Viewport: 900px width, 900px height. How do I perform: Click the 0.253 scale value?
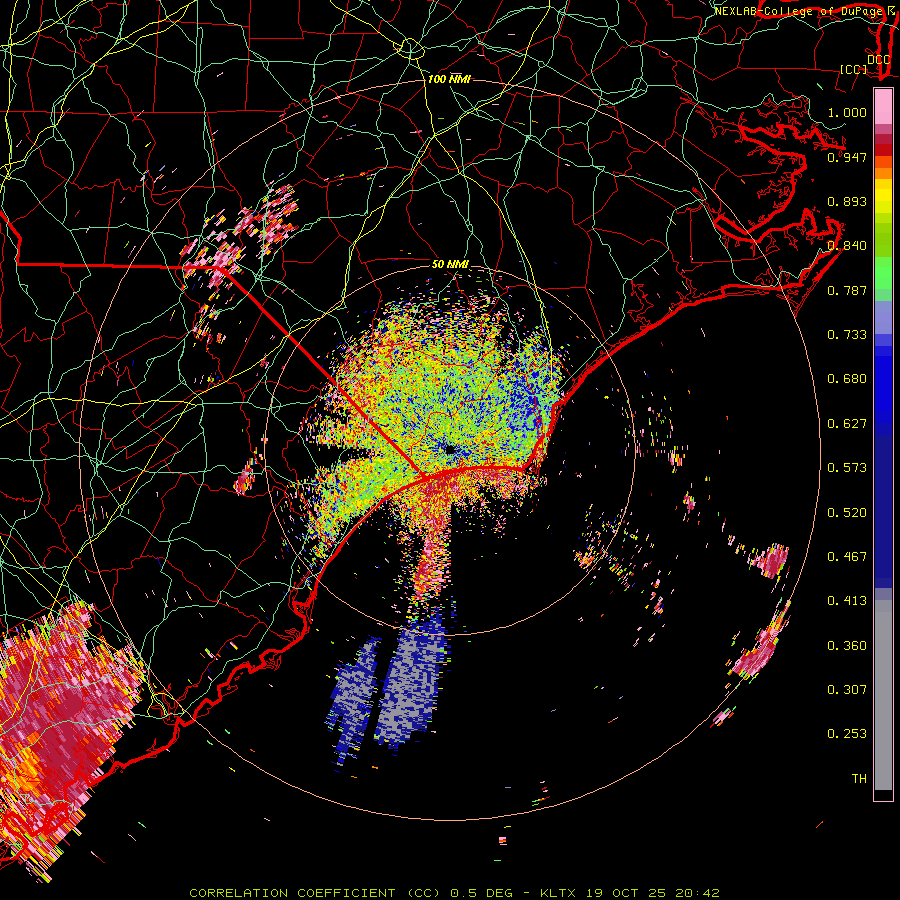(x=847, y=734)
